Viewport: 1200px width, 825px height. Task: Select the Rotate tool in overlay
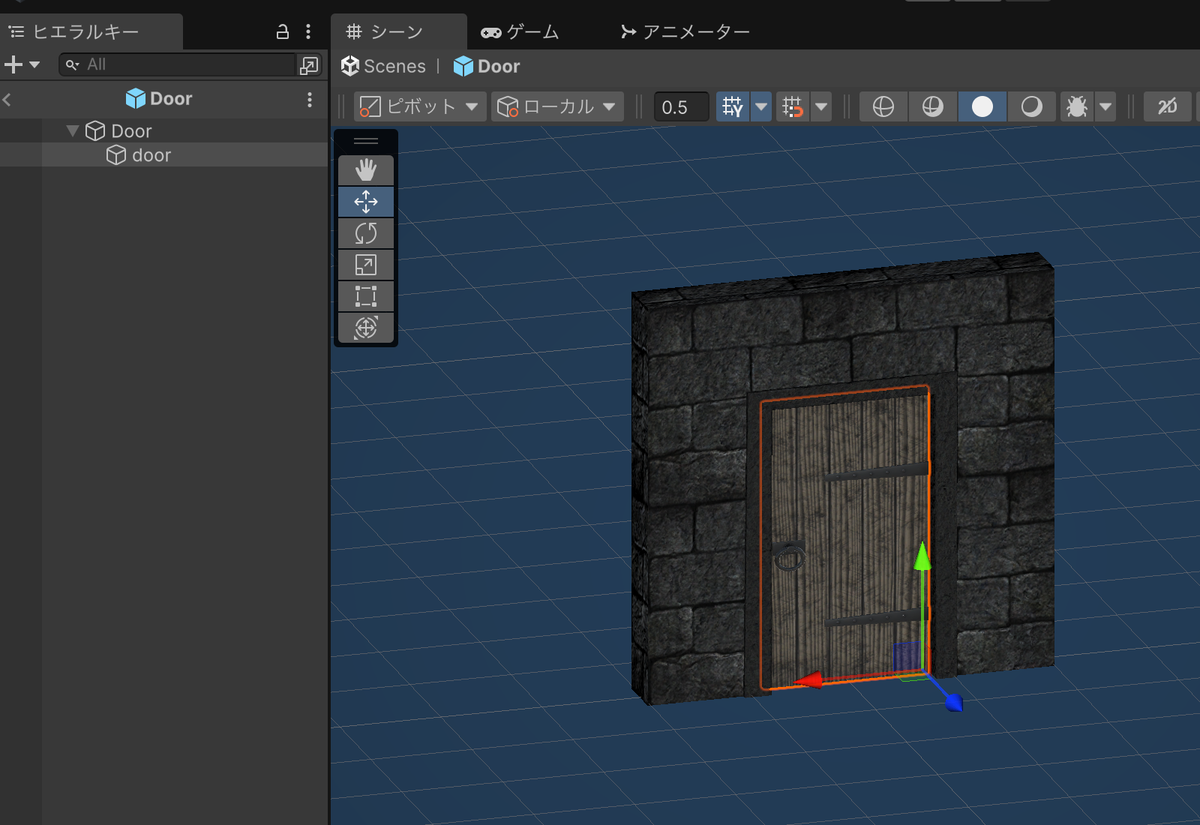(x=366, y=234)
